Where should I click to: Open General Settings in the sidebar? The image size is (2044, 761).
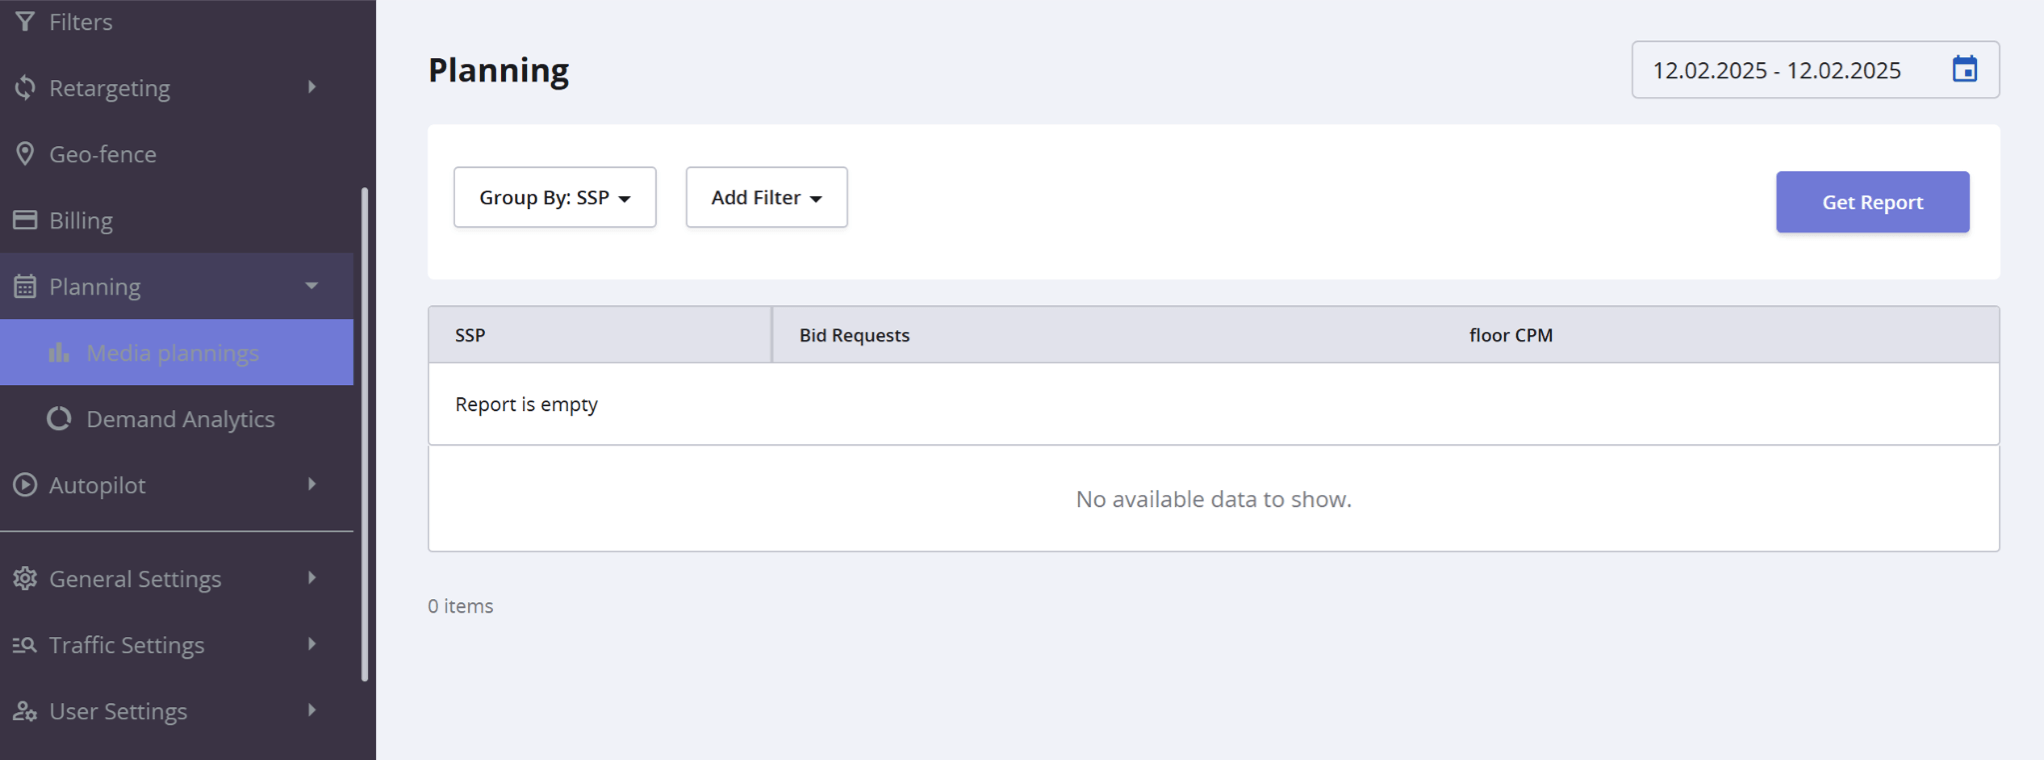[177, 579]
